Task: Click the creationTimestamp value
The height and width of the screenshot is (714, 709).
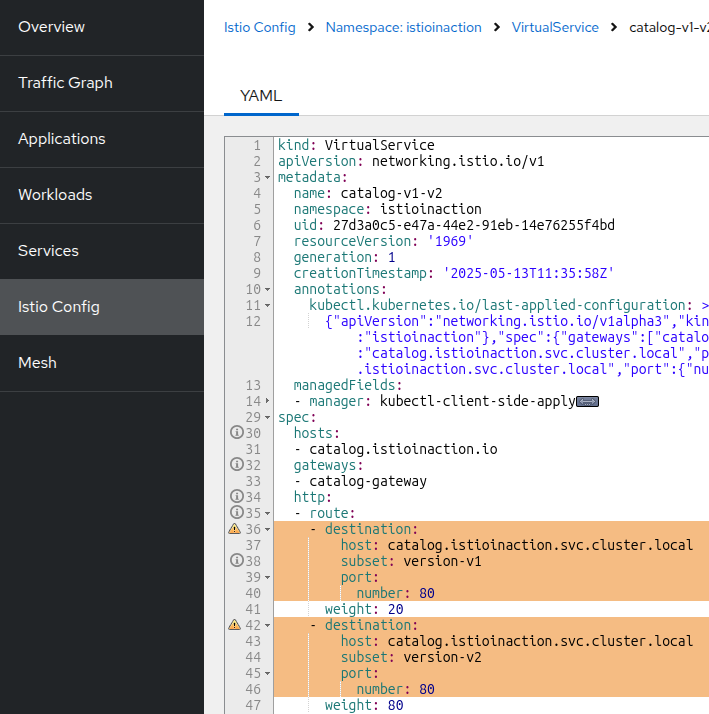Action: pos(528,274)
